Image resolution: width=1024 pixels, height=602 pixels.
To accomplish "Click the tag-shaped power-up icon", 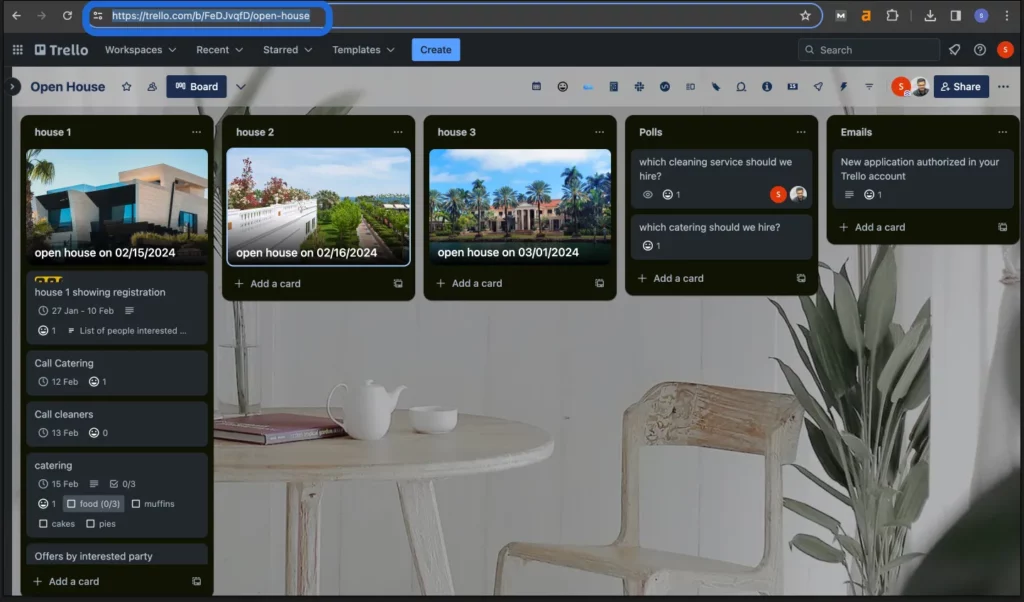I will pos(716,86).
